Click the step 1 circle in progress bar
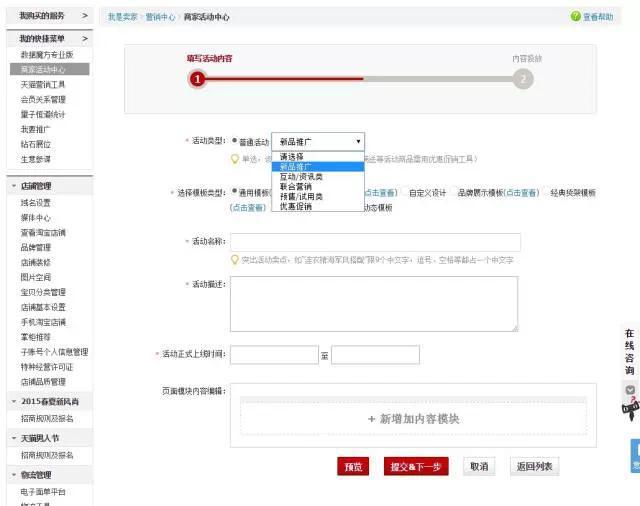640x506 pixels. click(x=198, y=79)
